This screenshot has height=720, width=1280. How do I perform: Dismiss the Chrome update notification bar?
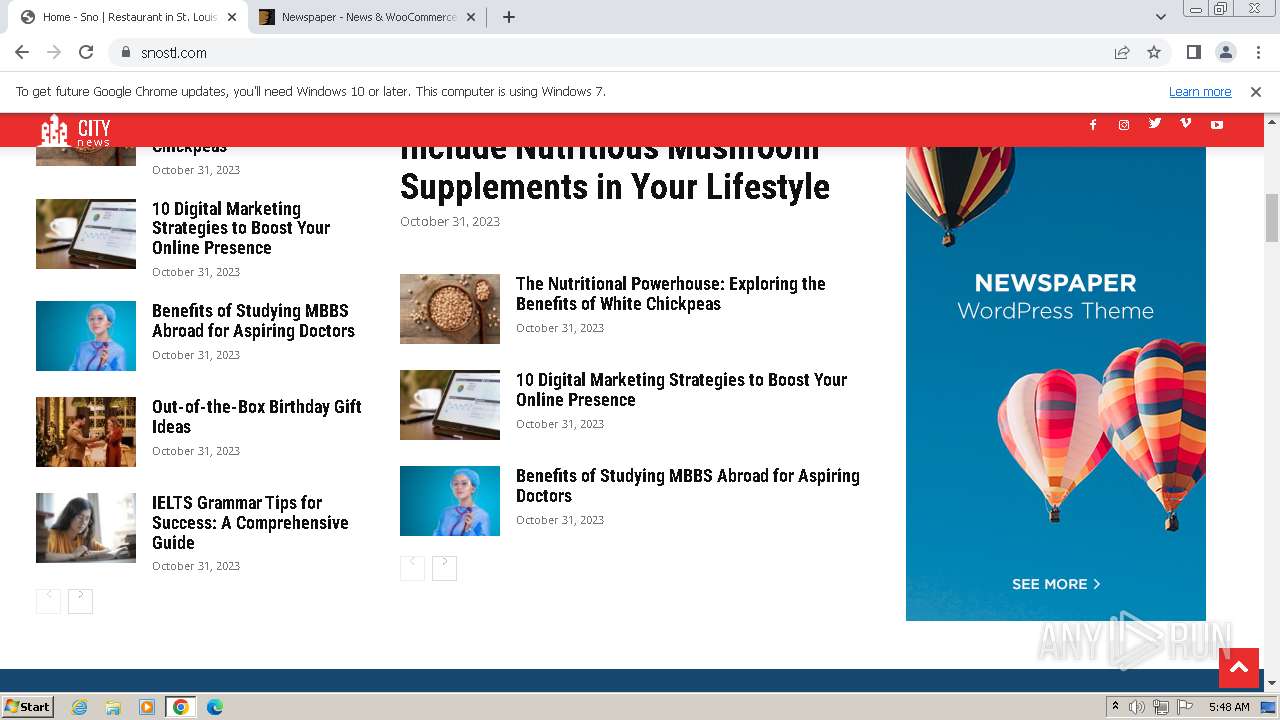tap(1256, 92)
